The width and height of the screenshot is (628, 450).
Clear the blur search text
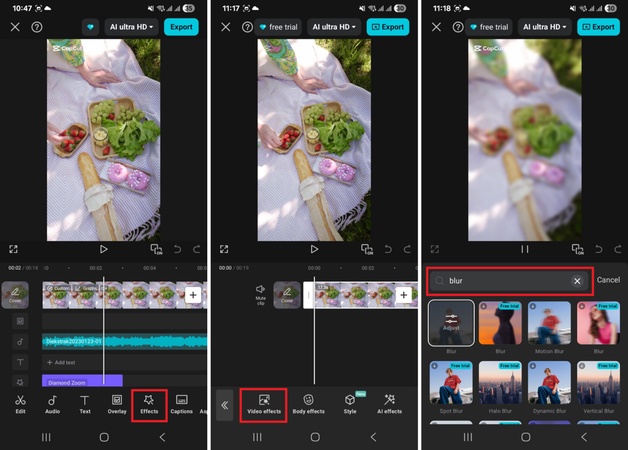(x=577, y=281)
